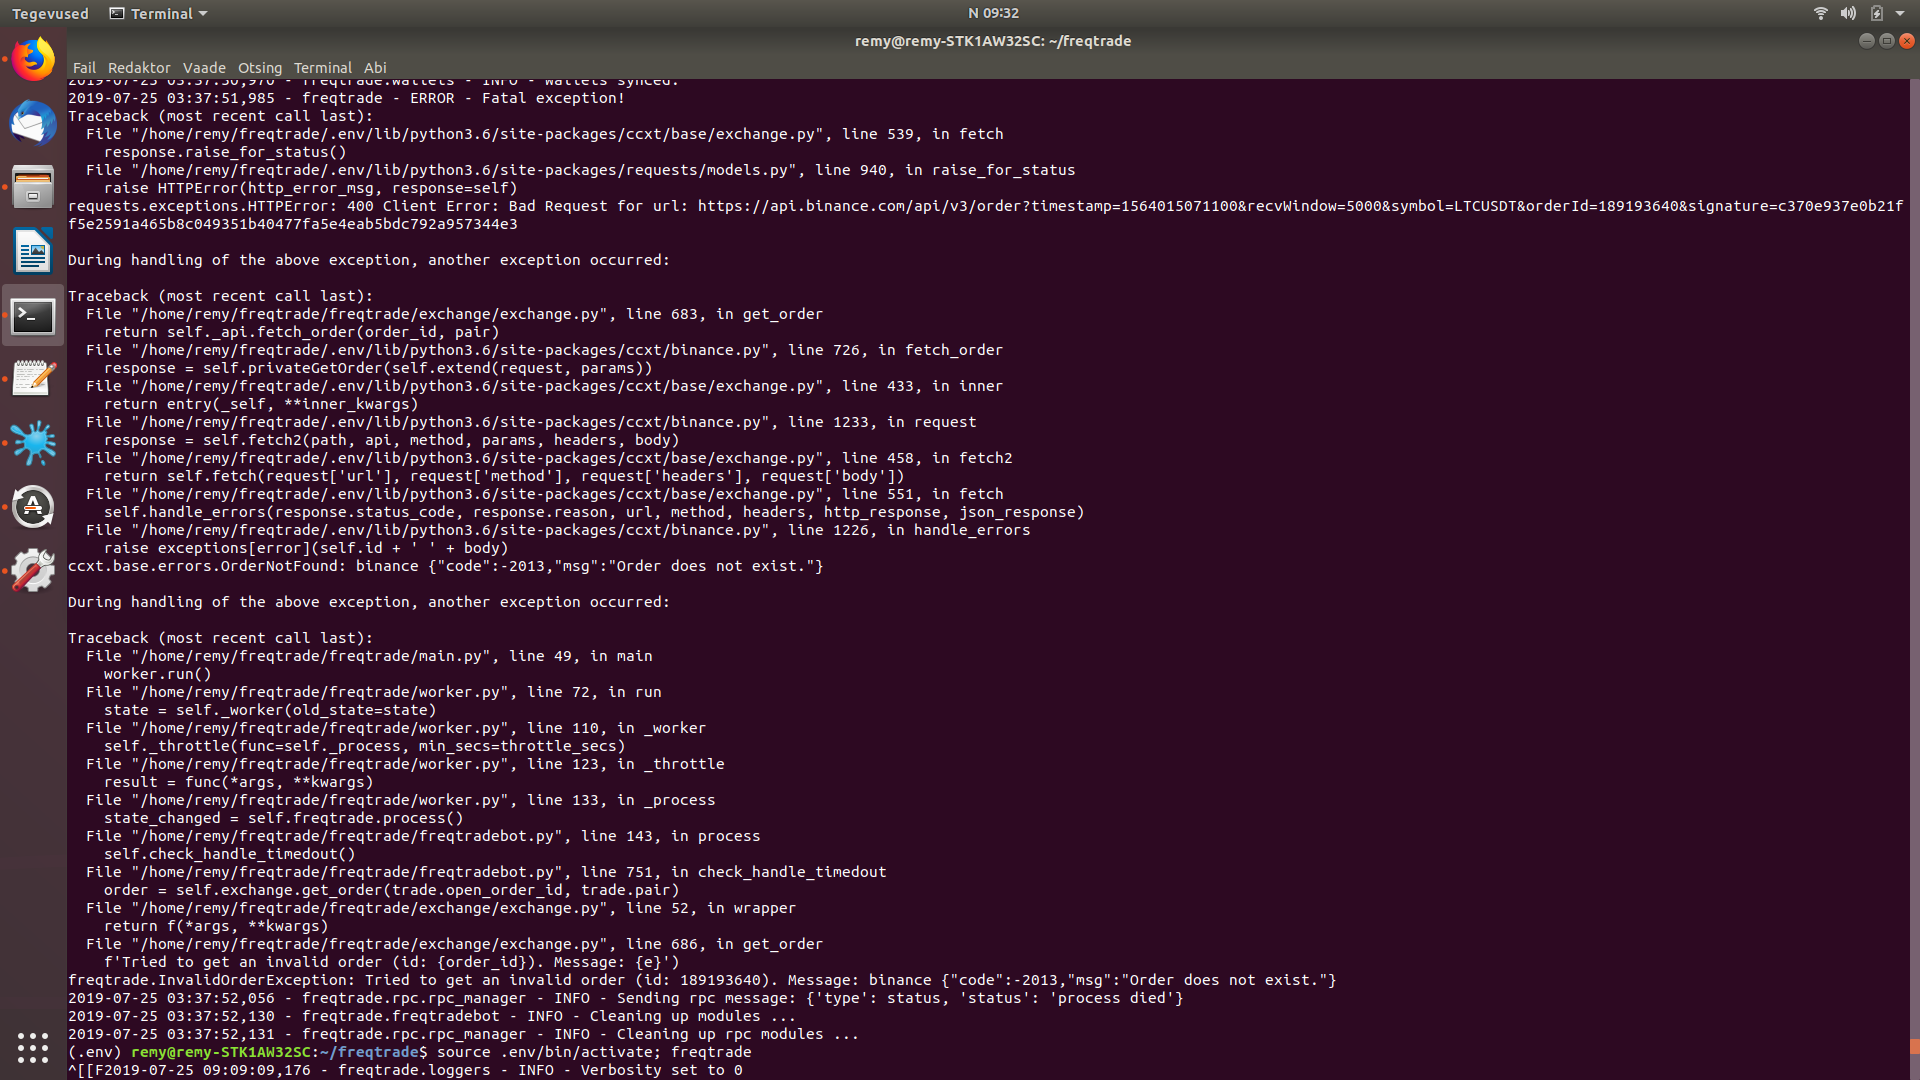Viewport: 1920px width, 1080px height.
Task: Expand the system status menu arrow
Action: click(1900, 13)
